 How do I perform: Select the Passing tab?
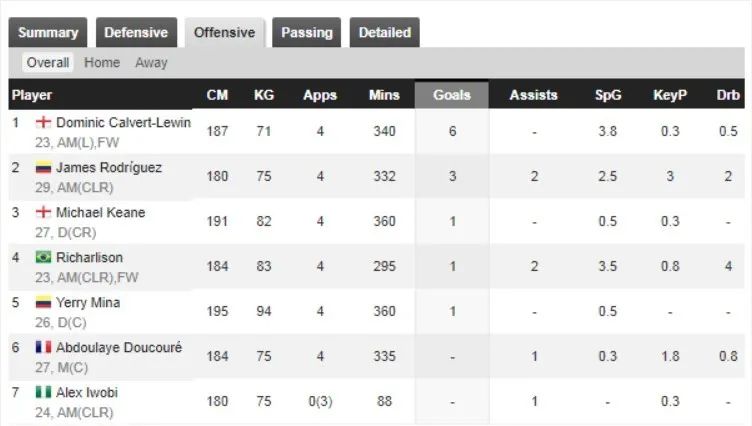[306, 33]
